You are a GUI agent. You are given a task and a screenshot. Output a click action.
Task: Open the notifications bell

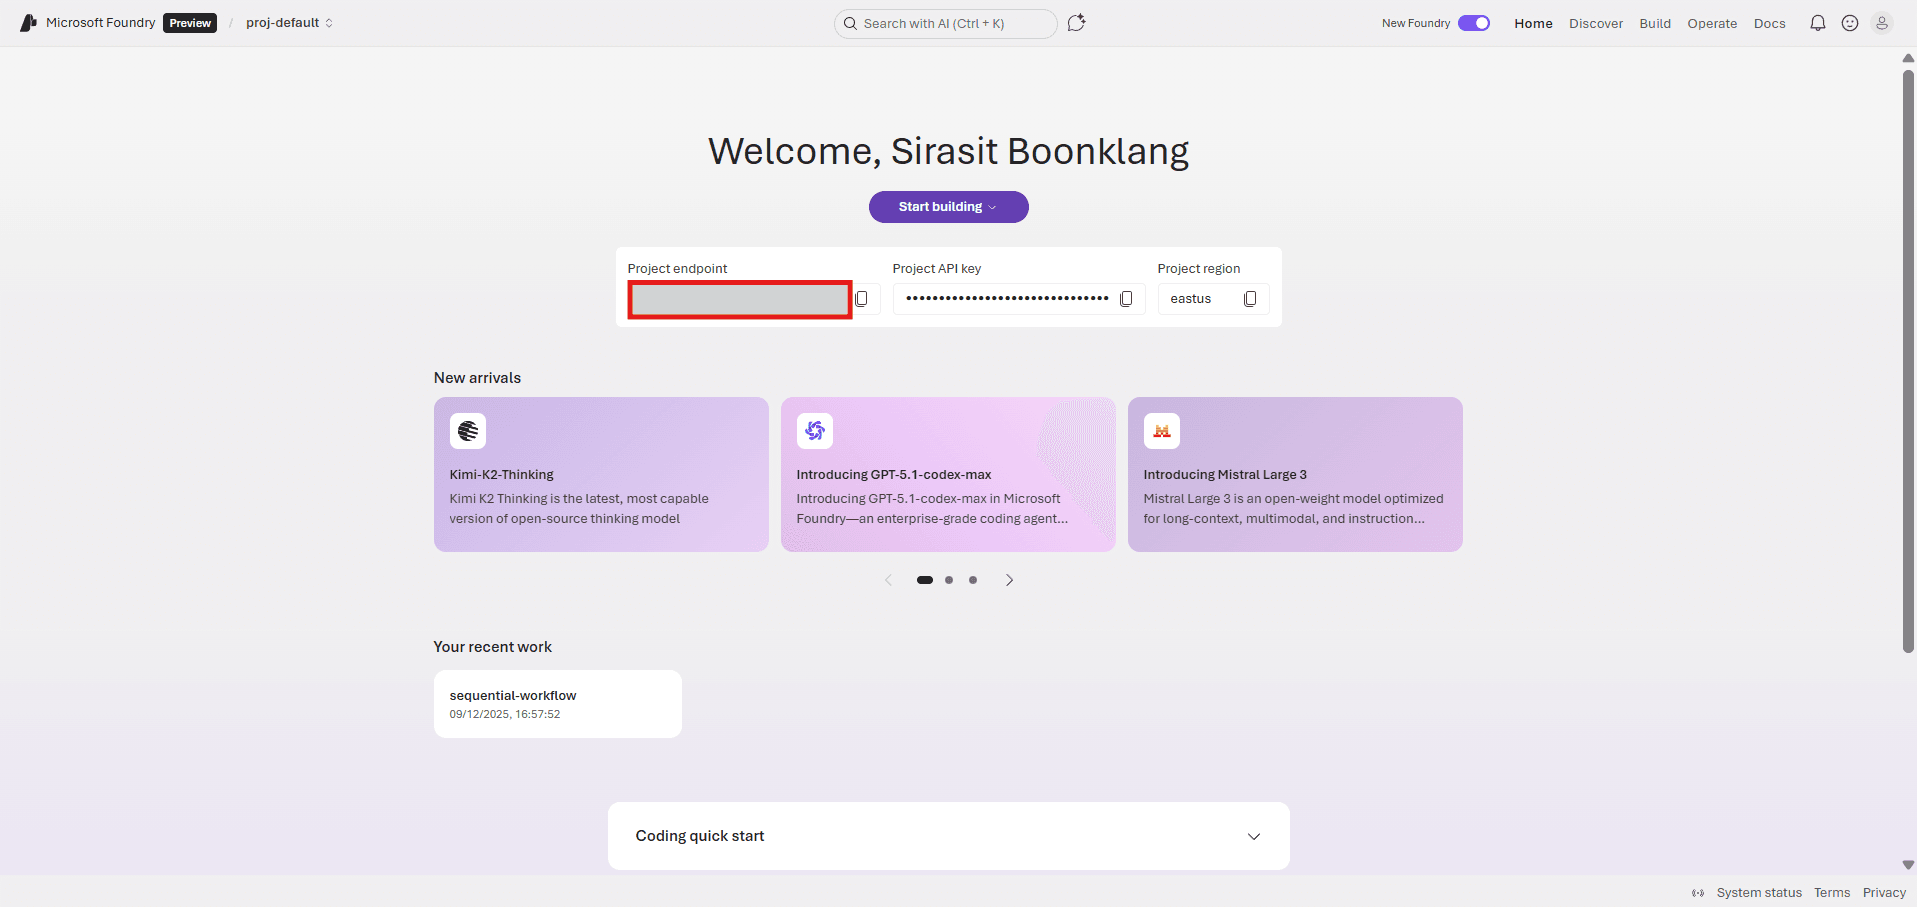(x=1818, y=23)
